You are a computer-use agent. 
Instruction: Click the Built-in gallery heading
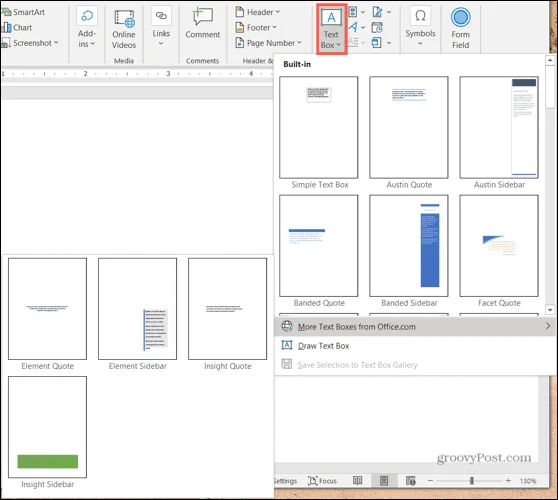coord(297,64)
